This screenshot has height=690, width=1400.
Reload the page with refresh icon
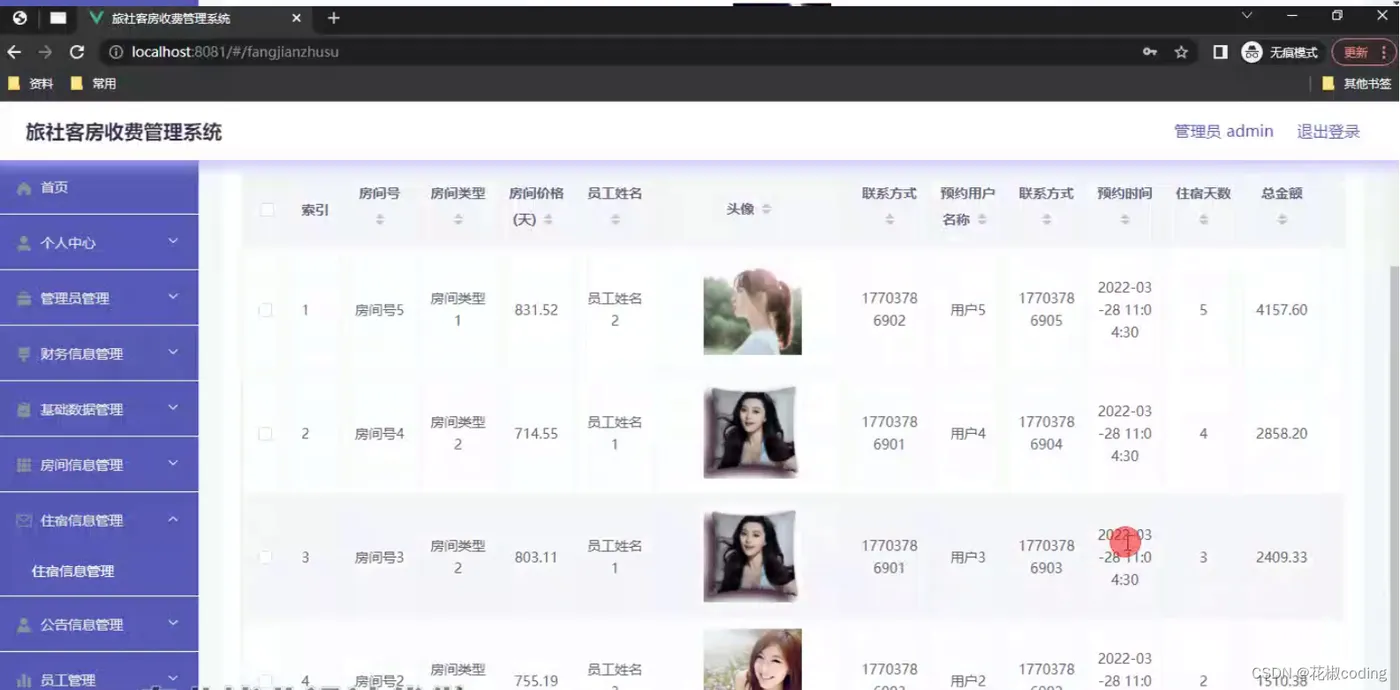[77, 52]
